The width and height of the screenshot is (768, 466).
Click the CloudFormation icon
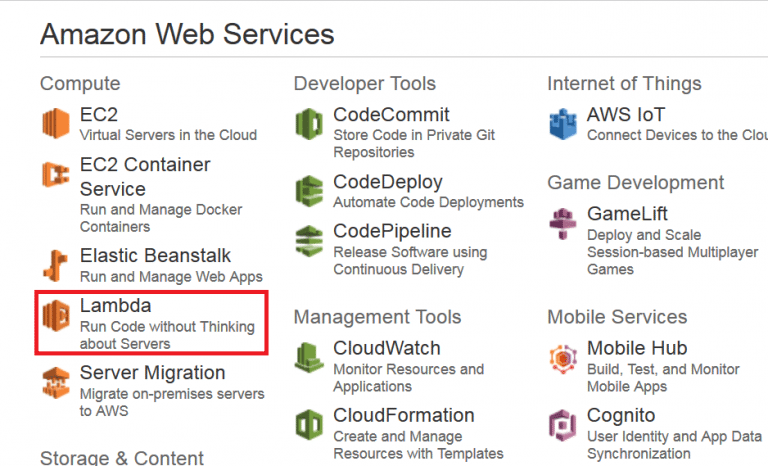(x=310, y=424)
